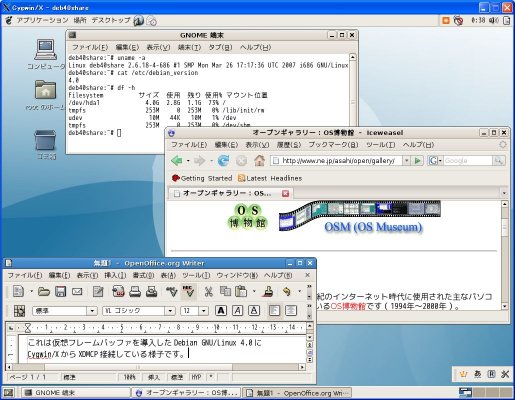This screenshot has height=400, width=515.
Task: Toggle HYP mode in Writer status bar
Action: click(x=196, y=377)
